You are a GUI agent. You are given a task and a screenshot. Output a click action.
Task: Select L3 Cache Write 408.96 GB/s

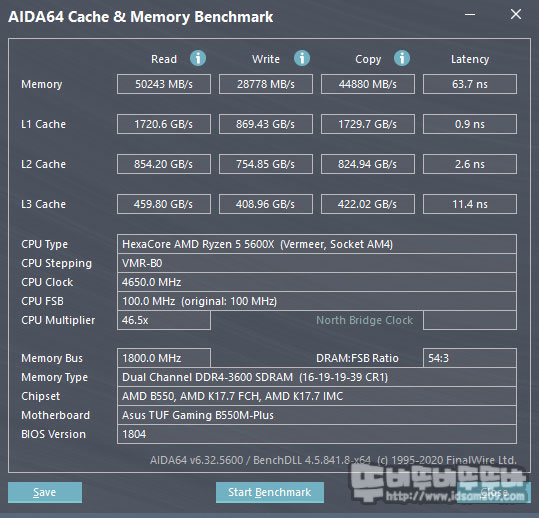pyautogui.click(x=266, y=204)
